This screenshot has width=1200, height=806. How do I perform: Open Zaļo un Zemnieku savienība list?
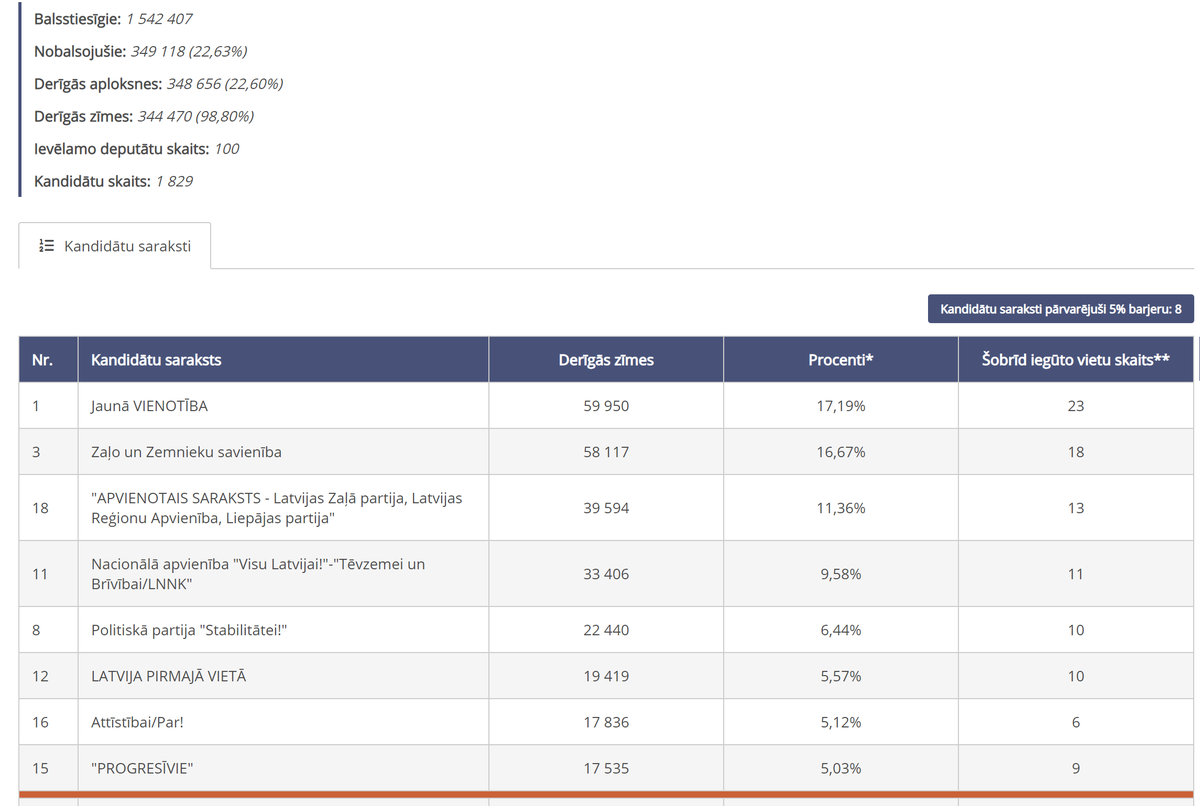186,452
